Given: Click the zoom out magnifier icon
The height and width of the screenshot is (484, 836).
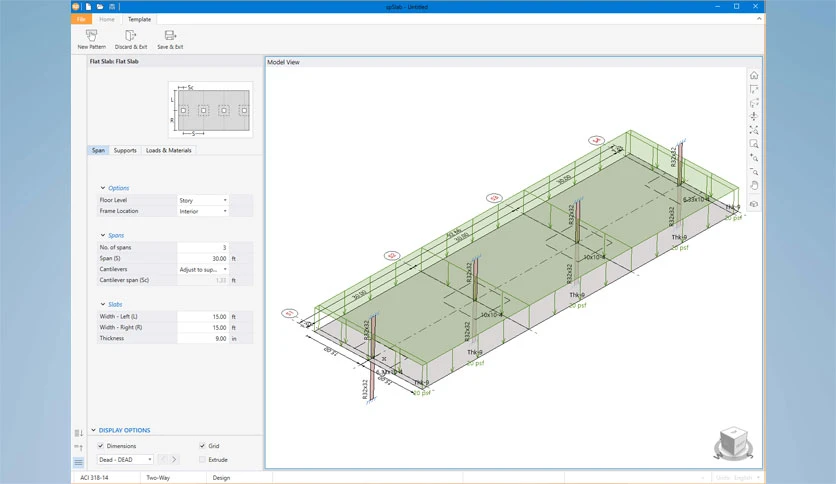Looking at the screenshot, I should (x=754, y=172).
